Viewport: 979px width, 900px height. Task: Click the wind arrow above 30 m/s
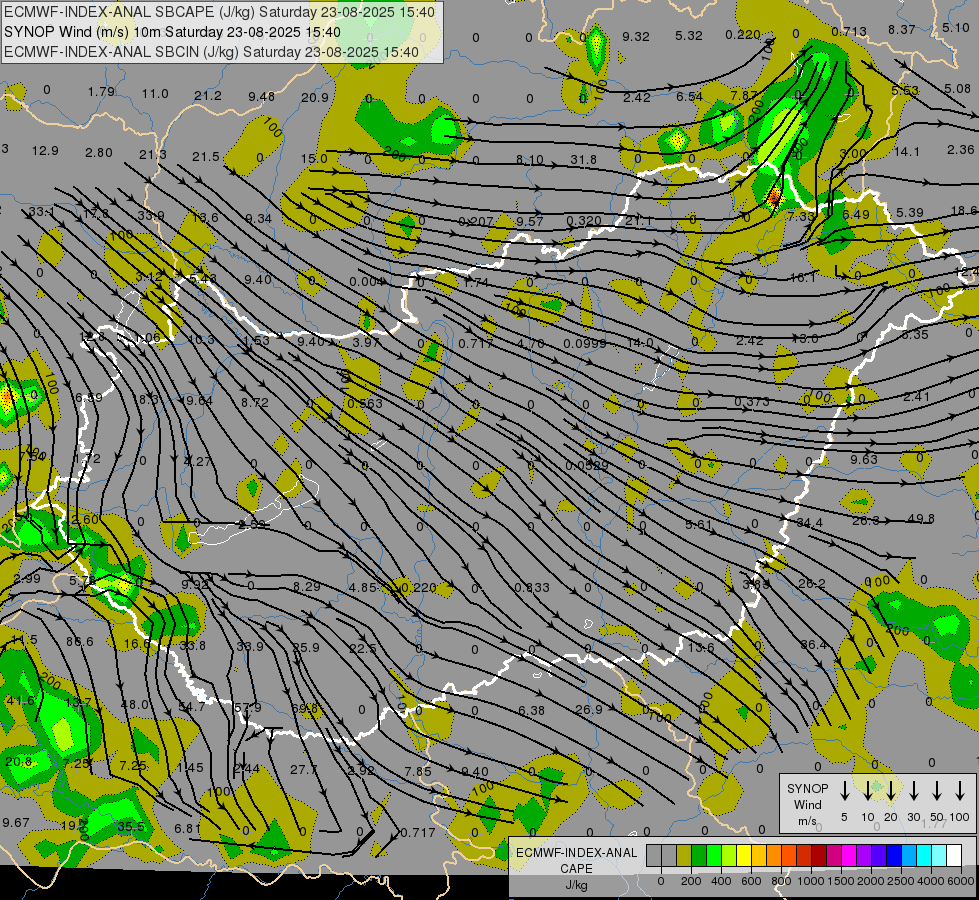[913, 790]
